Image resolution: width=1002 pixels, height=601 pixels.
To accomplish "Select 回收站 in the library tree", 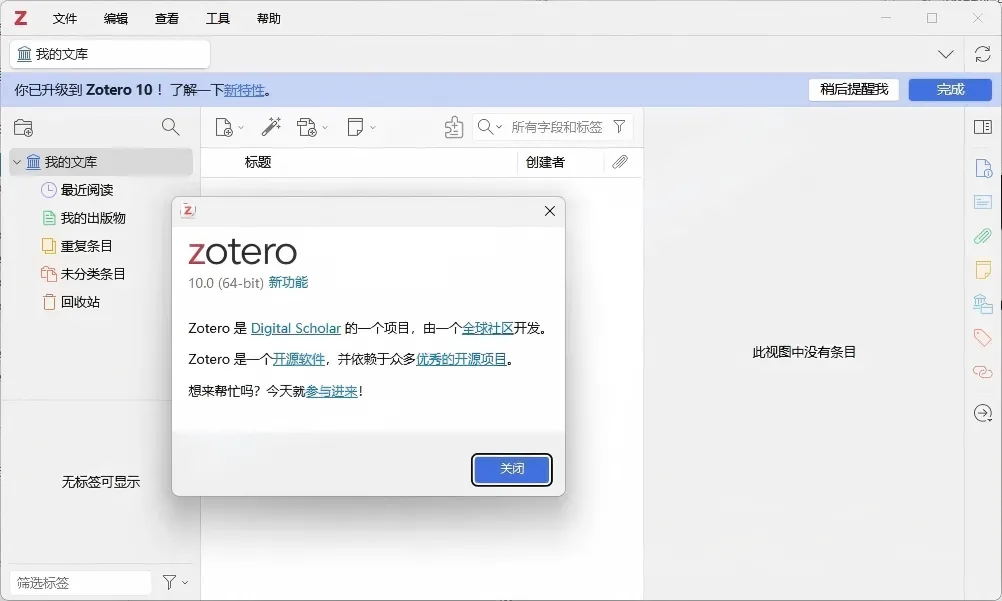I will pyautogui.click(x=80, y=302).
